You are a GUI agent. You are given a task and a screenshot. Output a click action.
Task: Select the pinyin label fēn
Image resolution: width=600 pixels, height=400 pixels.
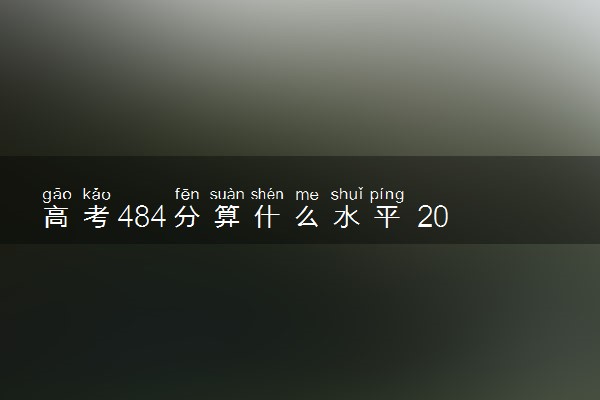pyautogui.click(x=187, y=194)
